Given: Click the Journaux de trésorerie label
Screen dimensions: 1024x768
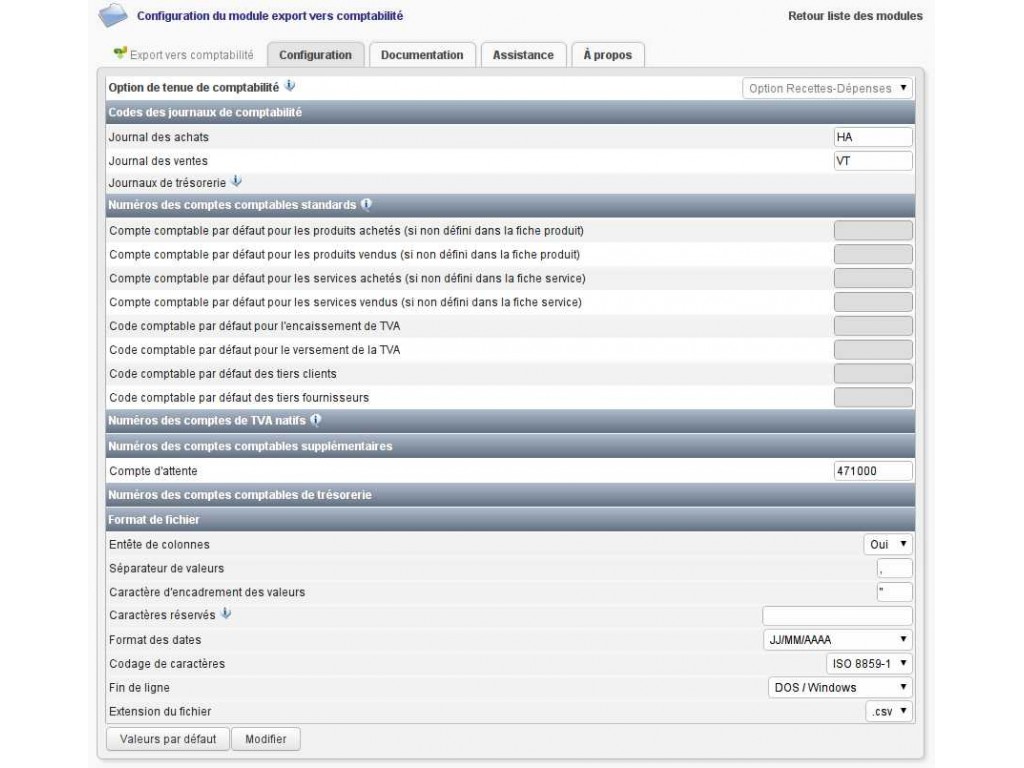Looking at the screenshot, I should click(167, 183).
